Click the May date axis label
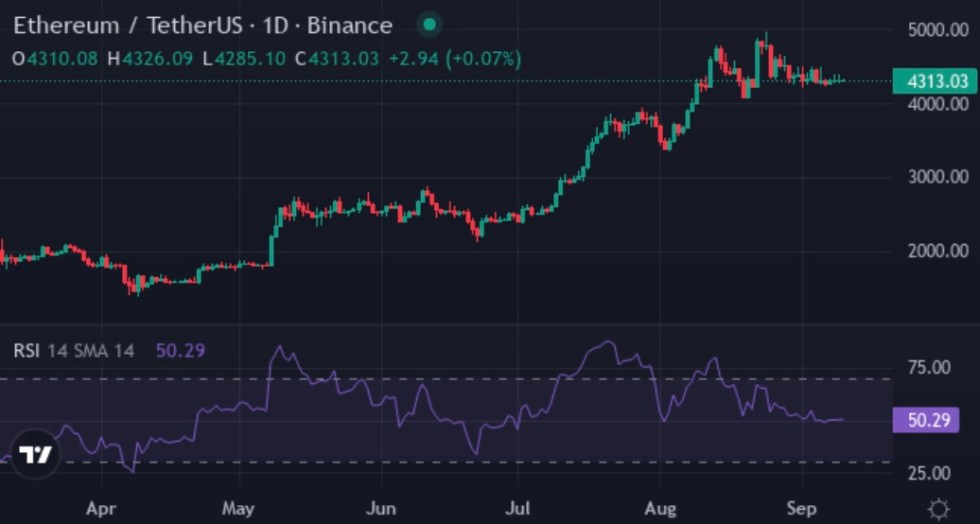This screenshot has height=524, width=980. tap(238, 509)
